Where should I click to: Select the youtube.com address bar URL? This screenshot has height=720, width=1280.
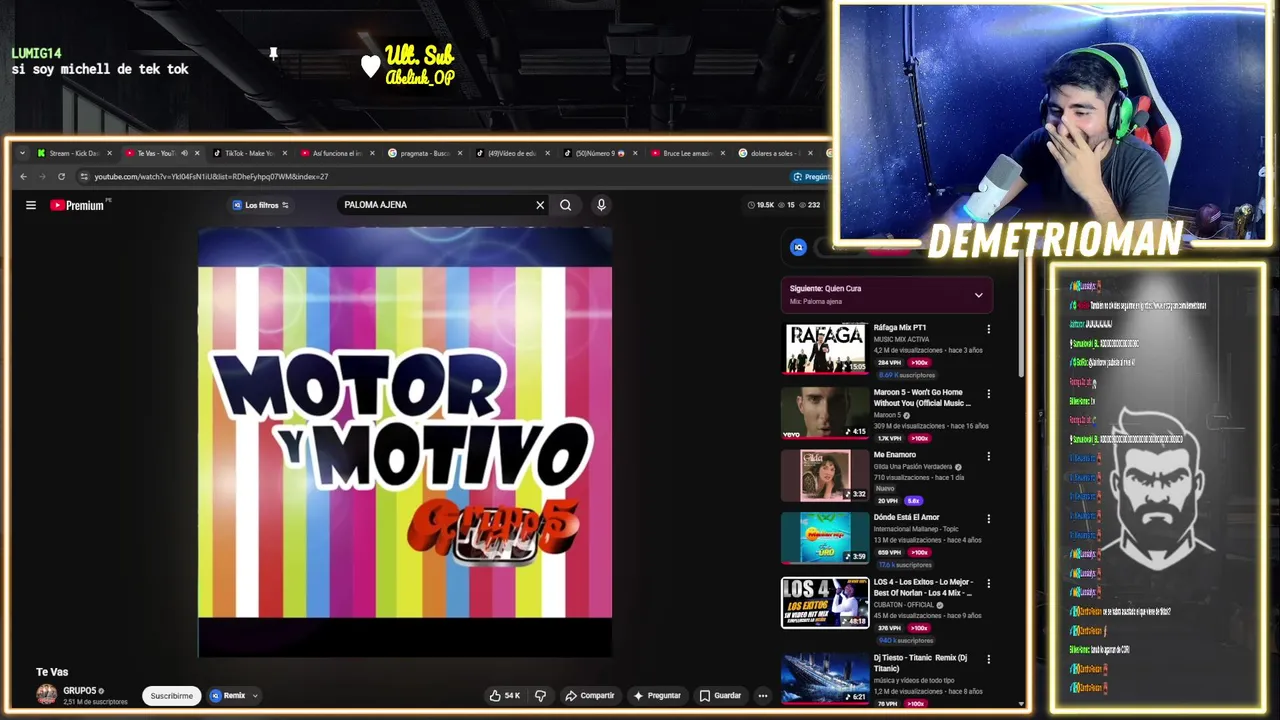point(211,177)
